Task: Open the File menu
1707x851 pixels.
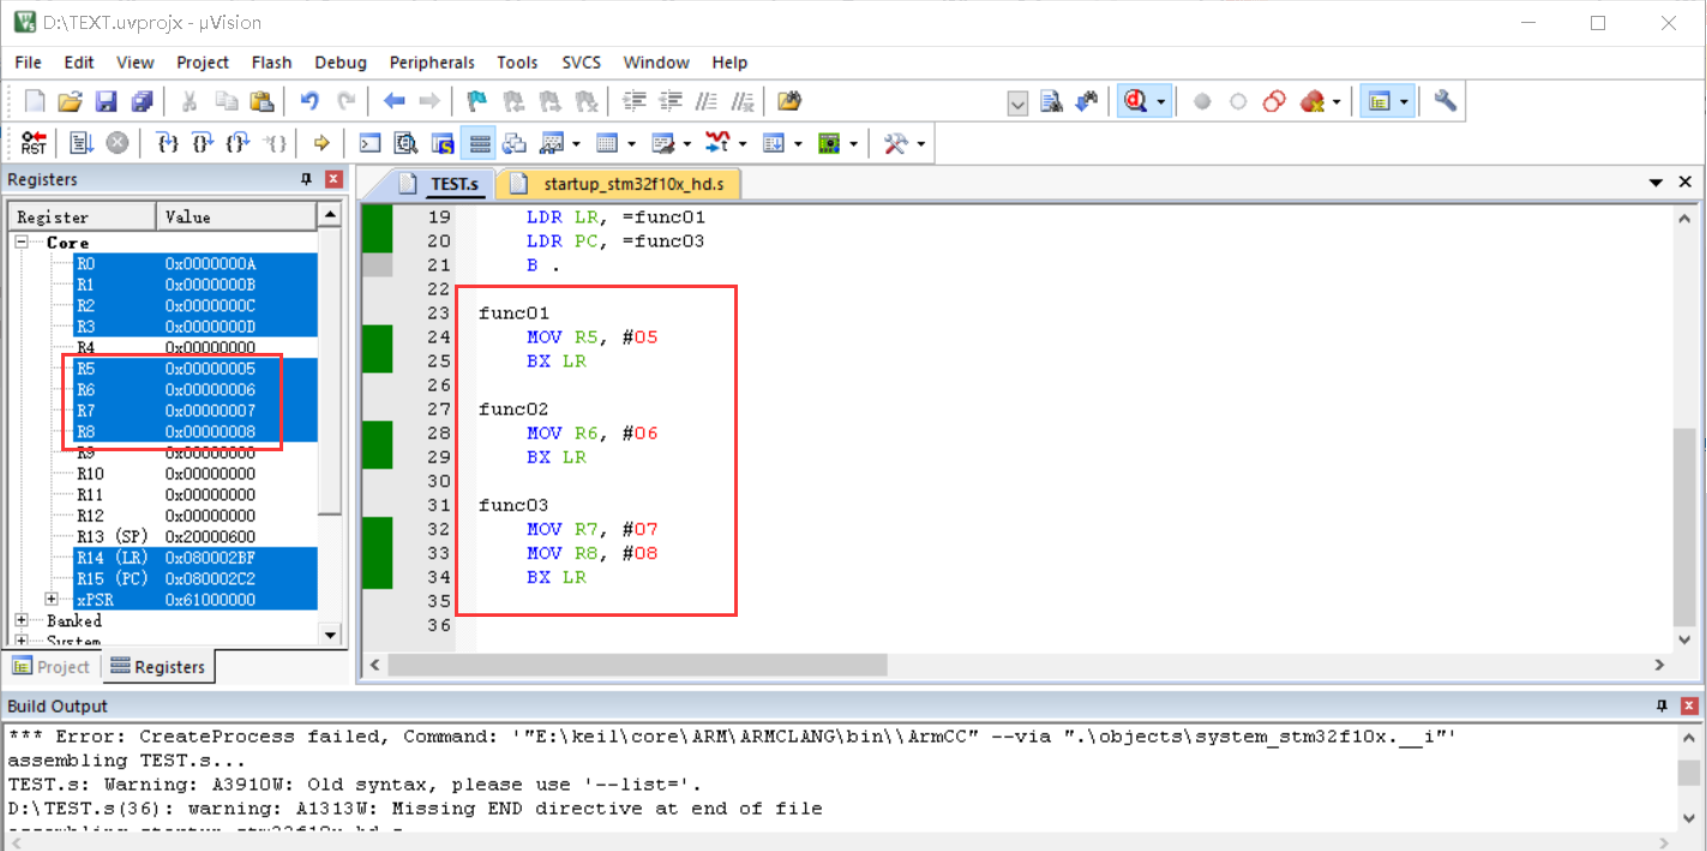Action: click(x=28, y=62)
